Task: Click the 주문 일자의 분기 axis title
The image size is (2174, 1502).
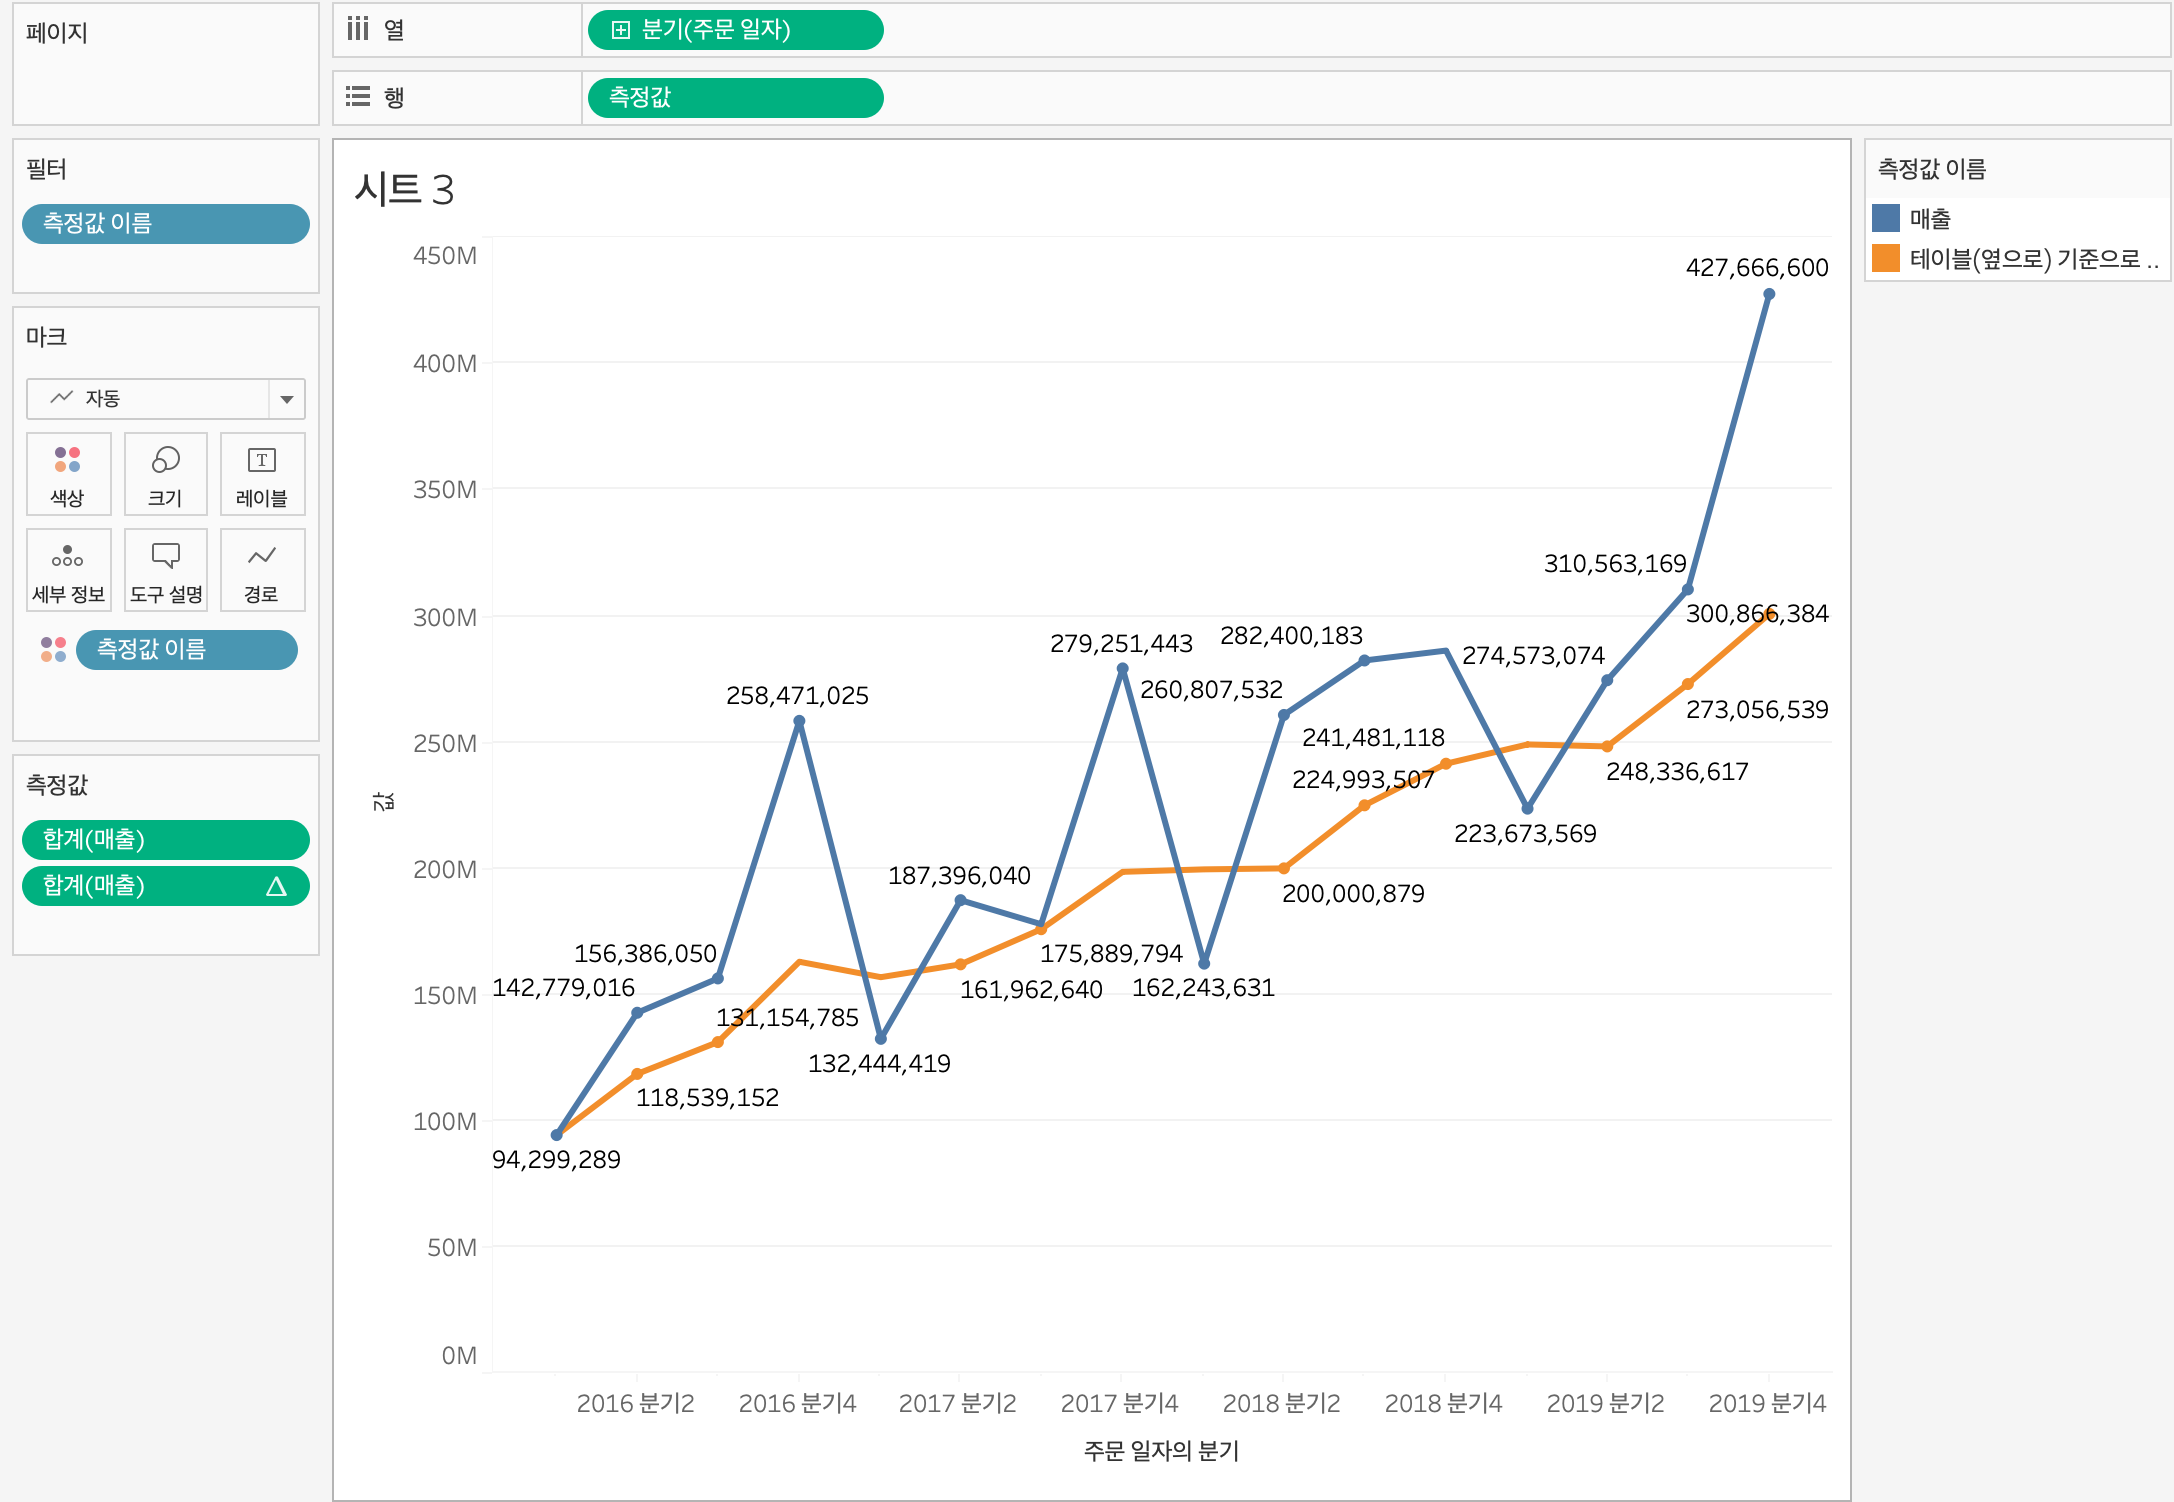Action: [1161, 1451]
